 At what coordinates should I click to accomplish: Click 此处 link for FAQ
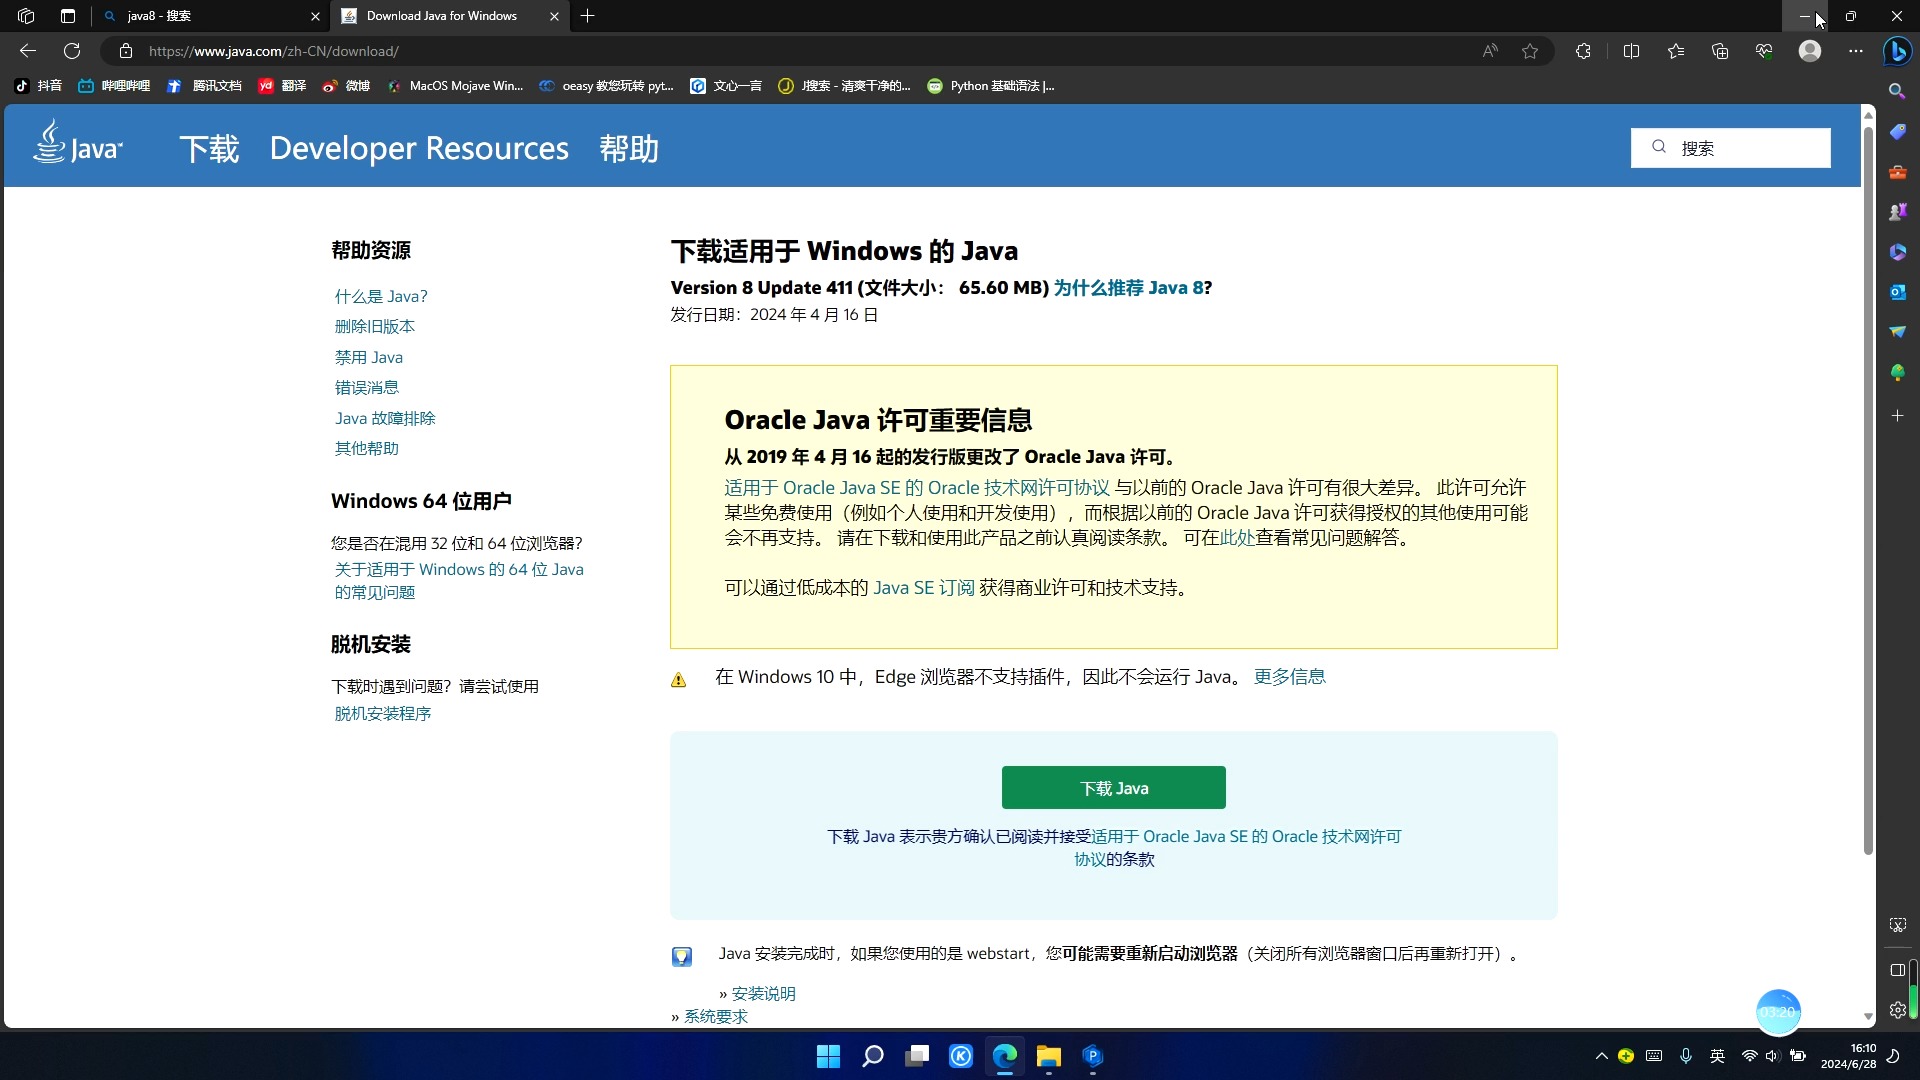(1237, 538)
